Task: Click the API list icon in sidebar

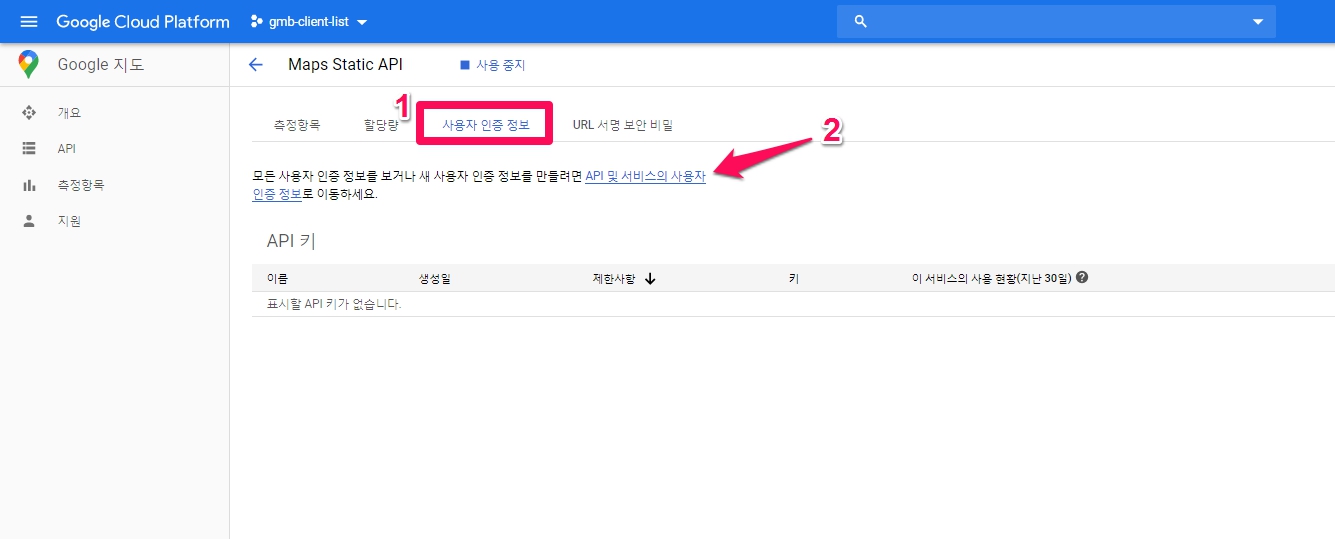Action: point(29,149)
